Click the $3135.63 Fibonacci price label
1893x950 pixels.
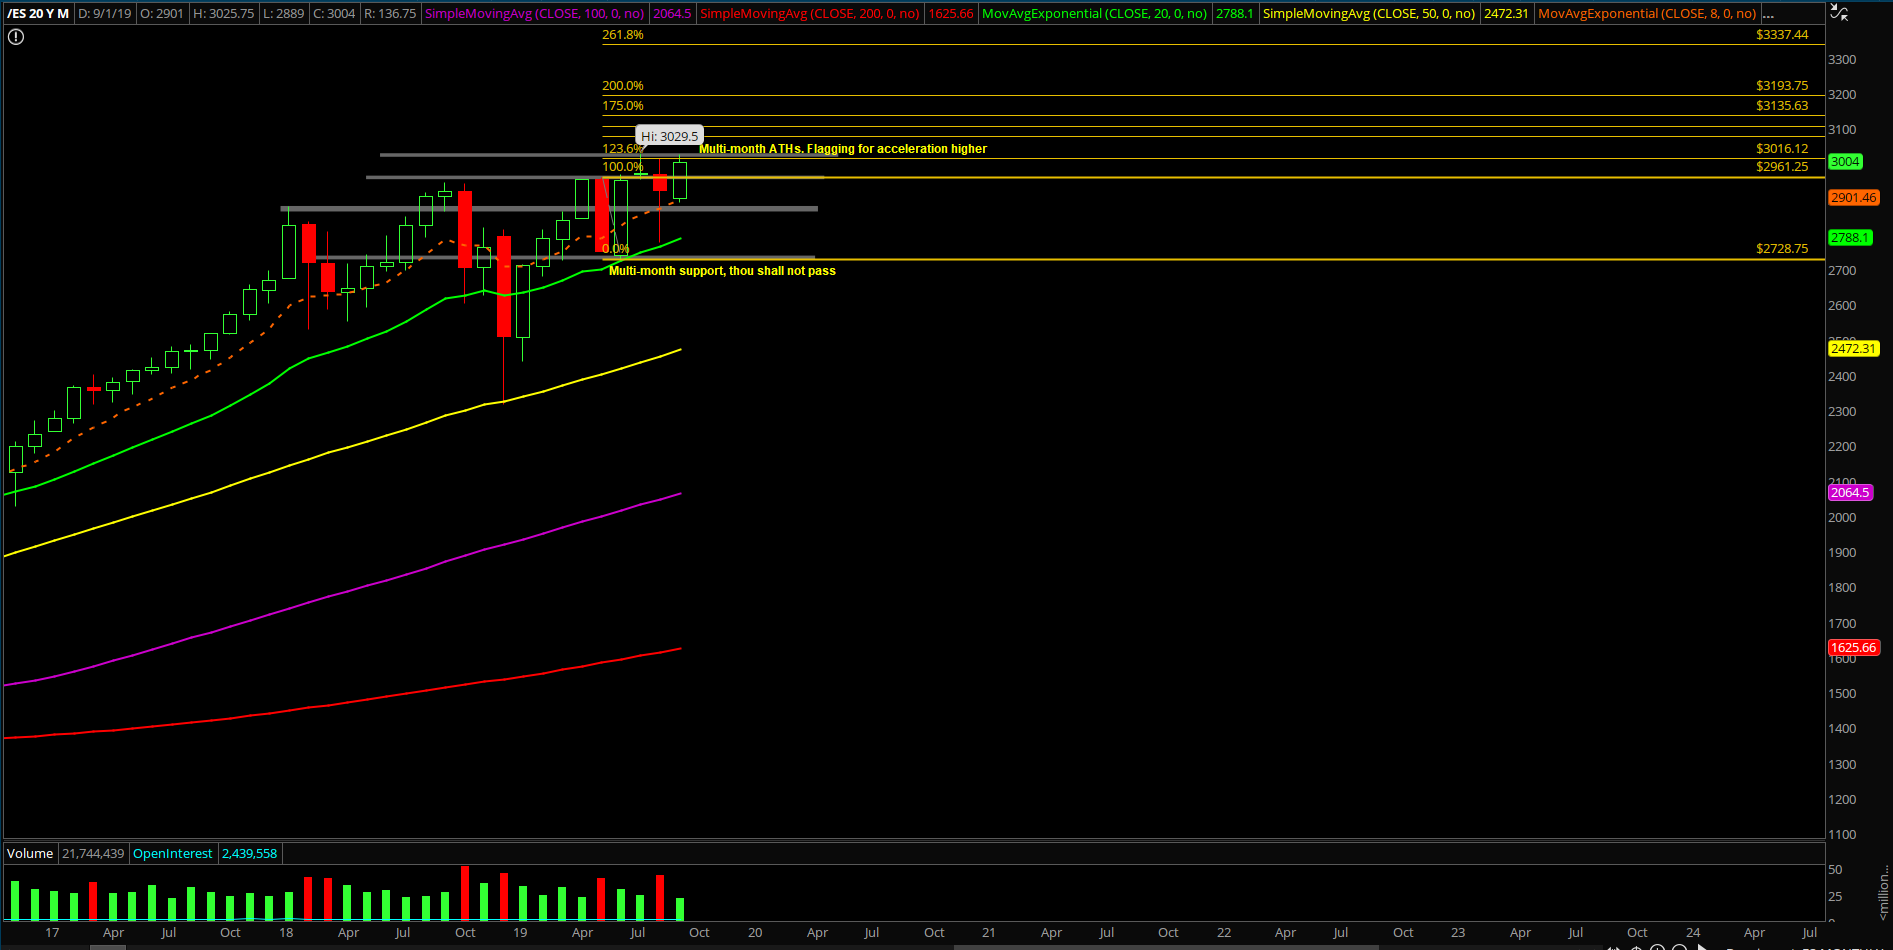click(1782, 106)
